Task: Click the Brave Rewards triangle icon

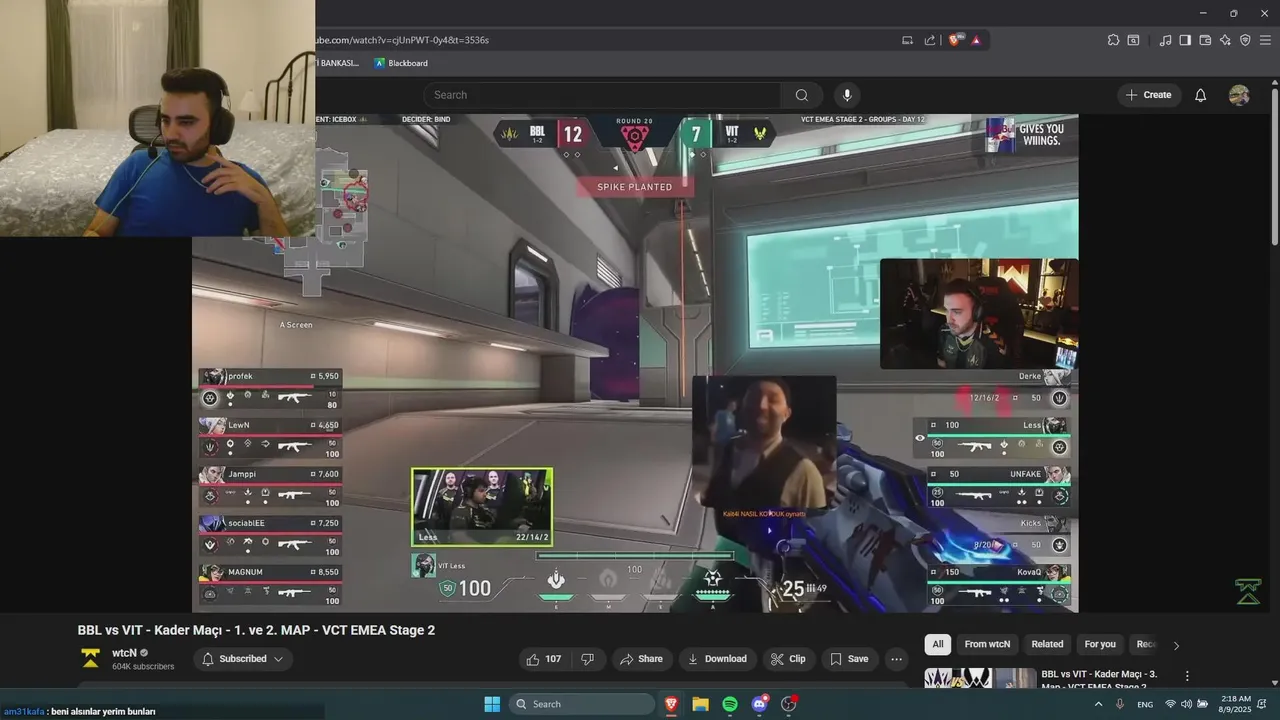Action: pos(975,40)
